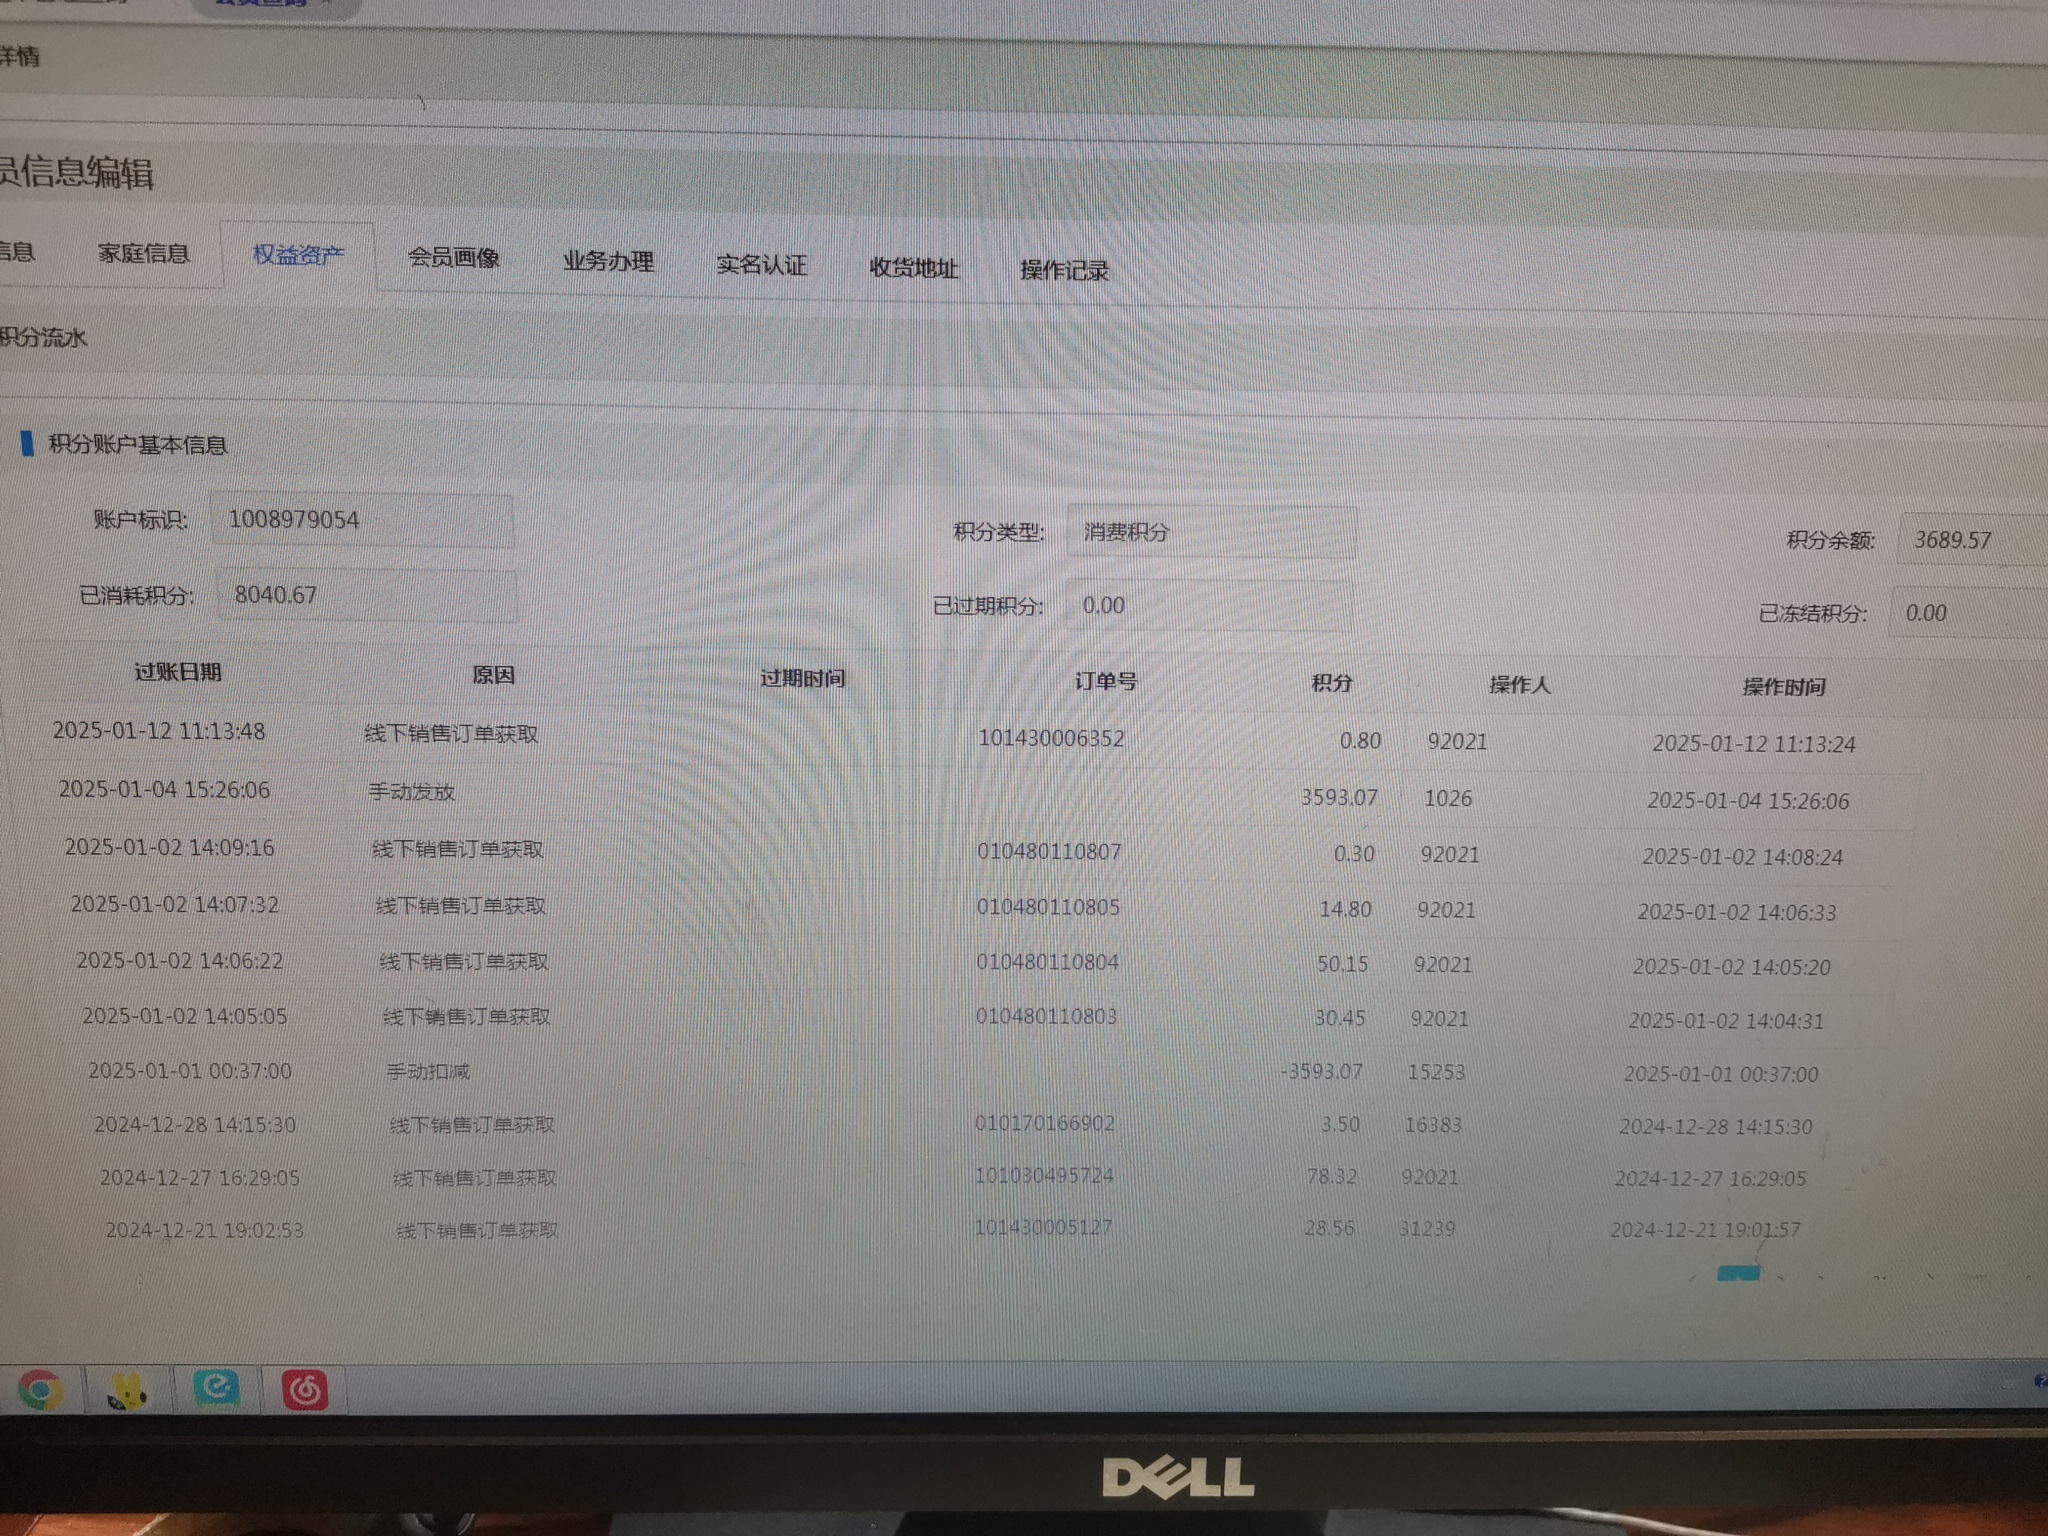Click order number 101430006352 in table
2048x1536 pixels.
click(x=1051, y=738)
